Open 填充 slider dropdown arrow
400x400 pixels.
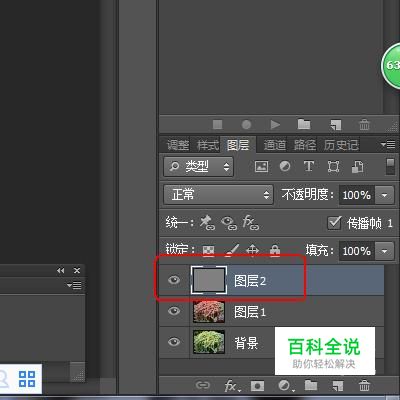pos(384,251)
